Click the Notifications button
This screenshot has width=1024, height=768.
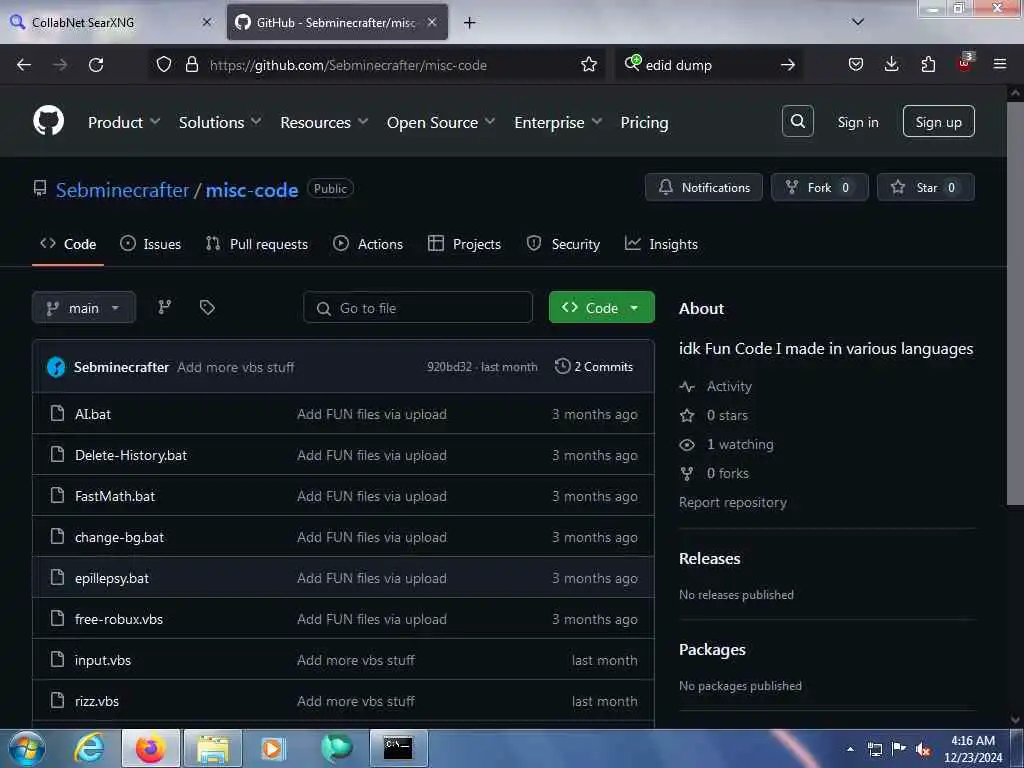tap(703, 187)
